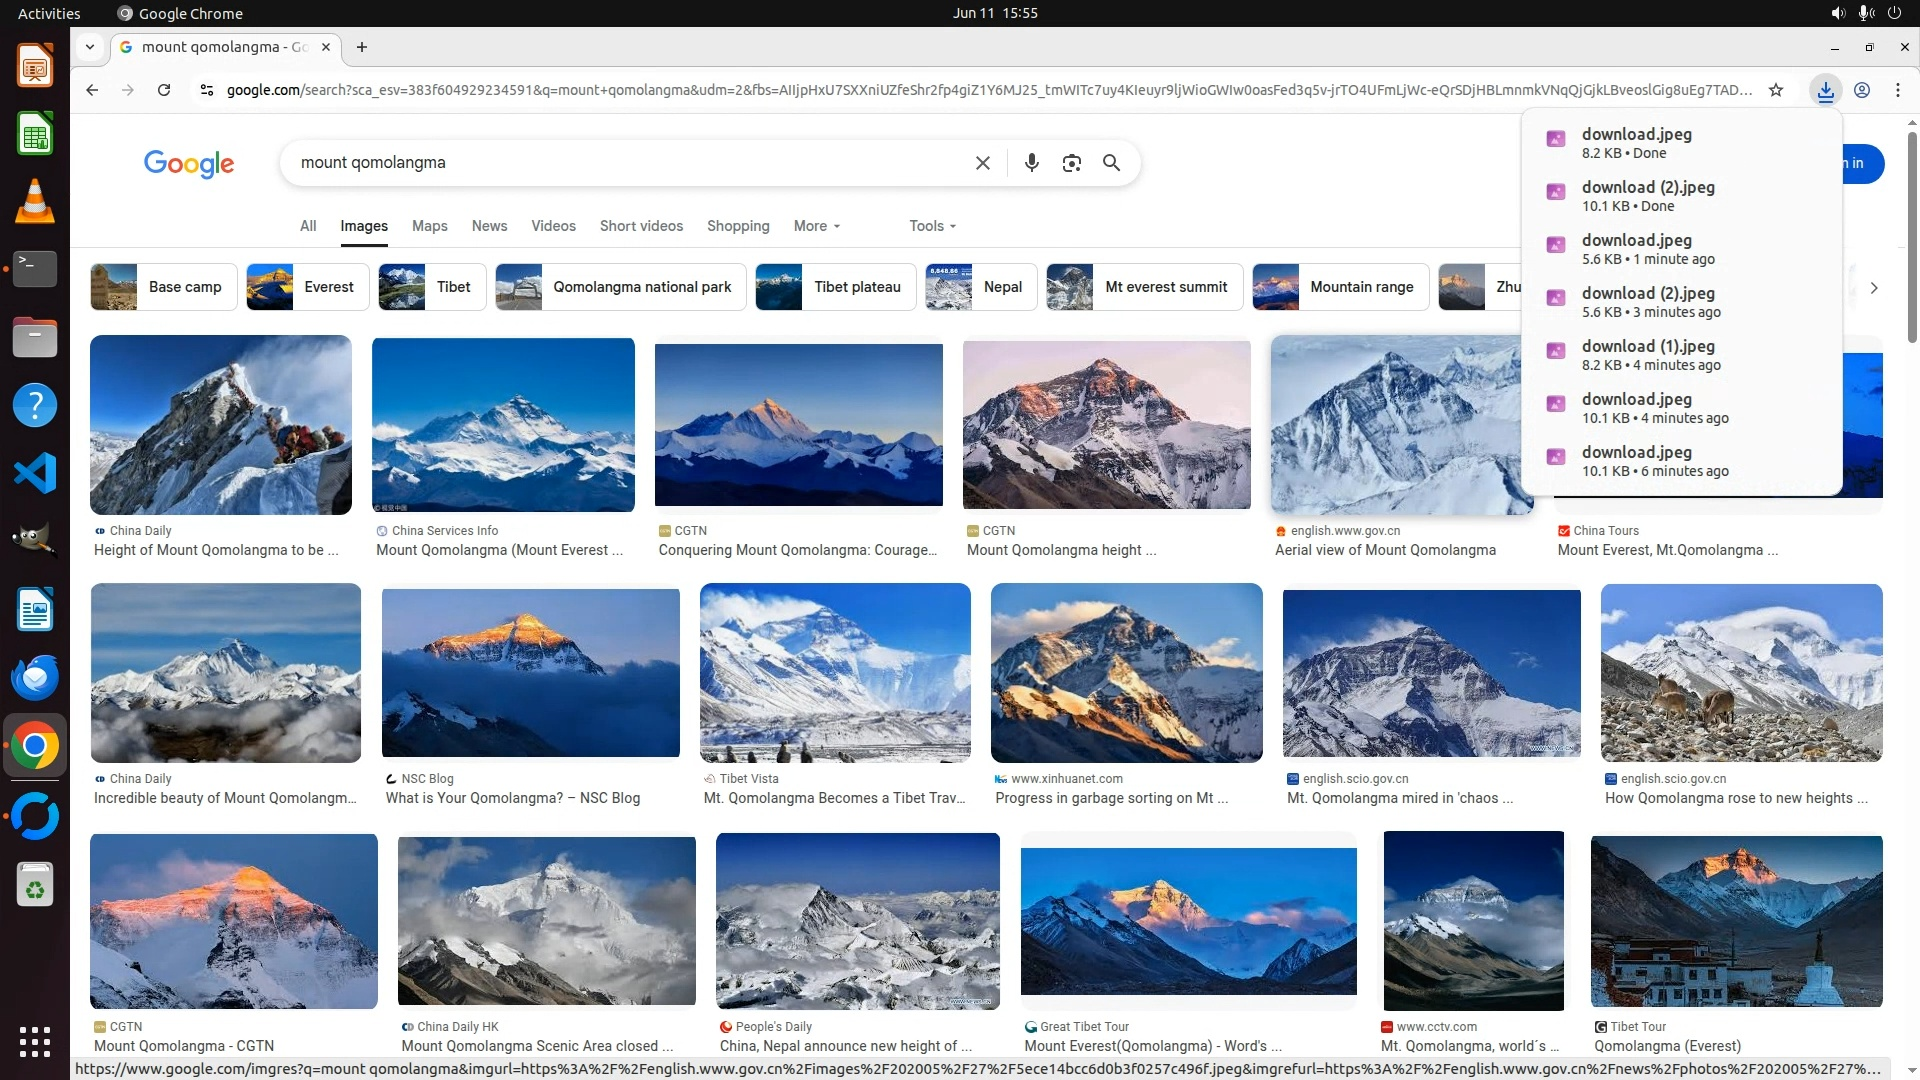Screen dimensions: 1920x1080
Task: Expand the More search filters dropdown
Action: [816, 226]
